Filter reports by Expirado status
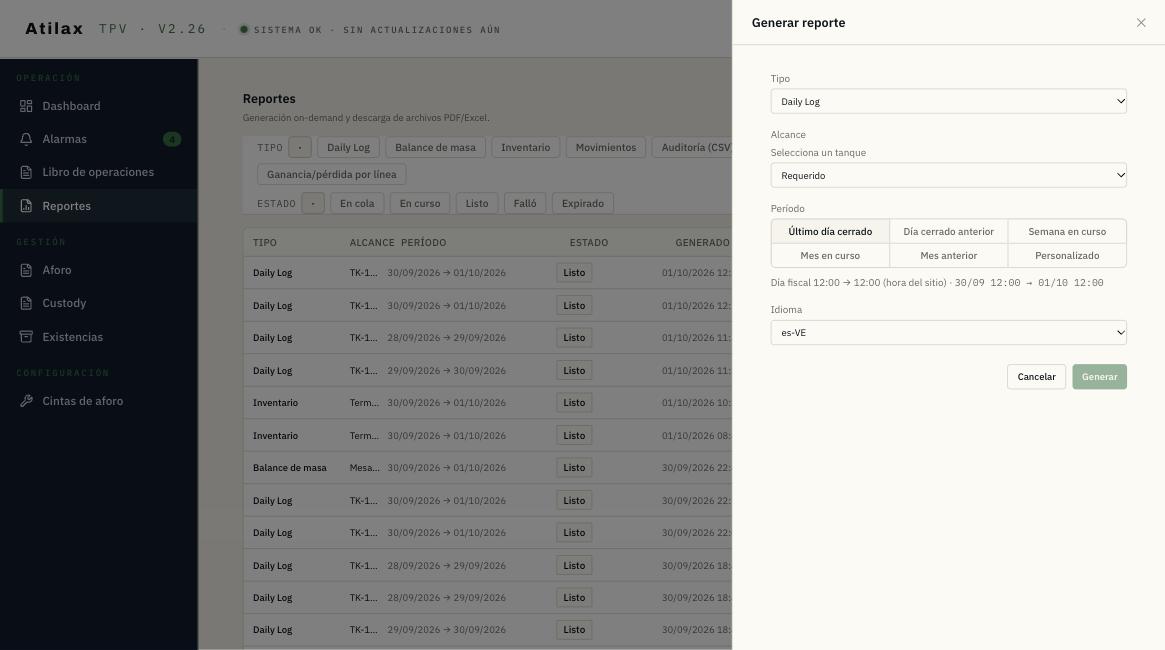 582,204
